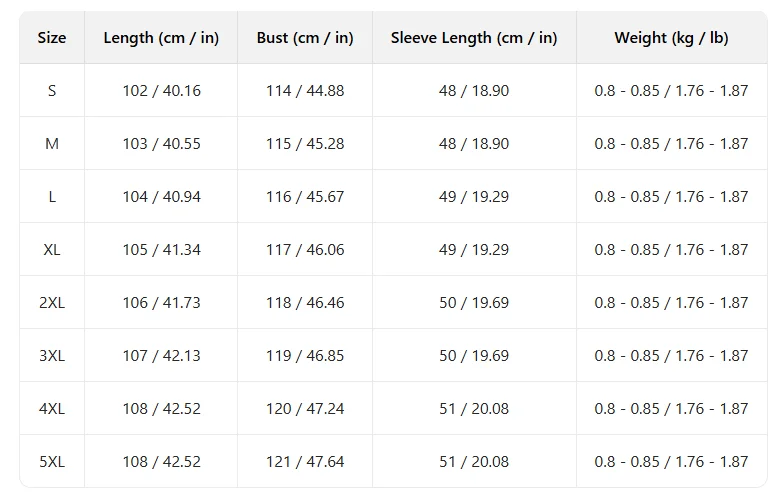781x492 pixels.
Task: Click the length value 104 / 40.94
Action: coord(161,197)
